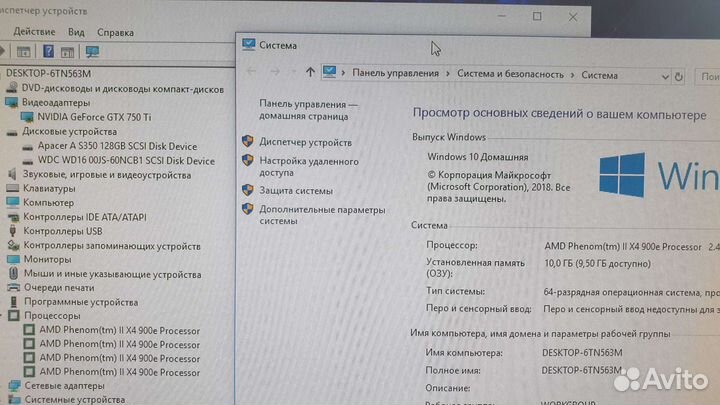Image resolution: width=720 pixels, height=405 pixels.
Task: Click the Сетевые адаптеры icon
Action: point(15,386)
